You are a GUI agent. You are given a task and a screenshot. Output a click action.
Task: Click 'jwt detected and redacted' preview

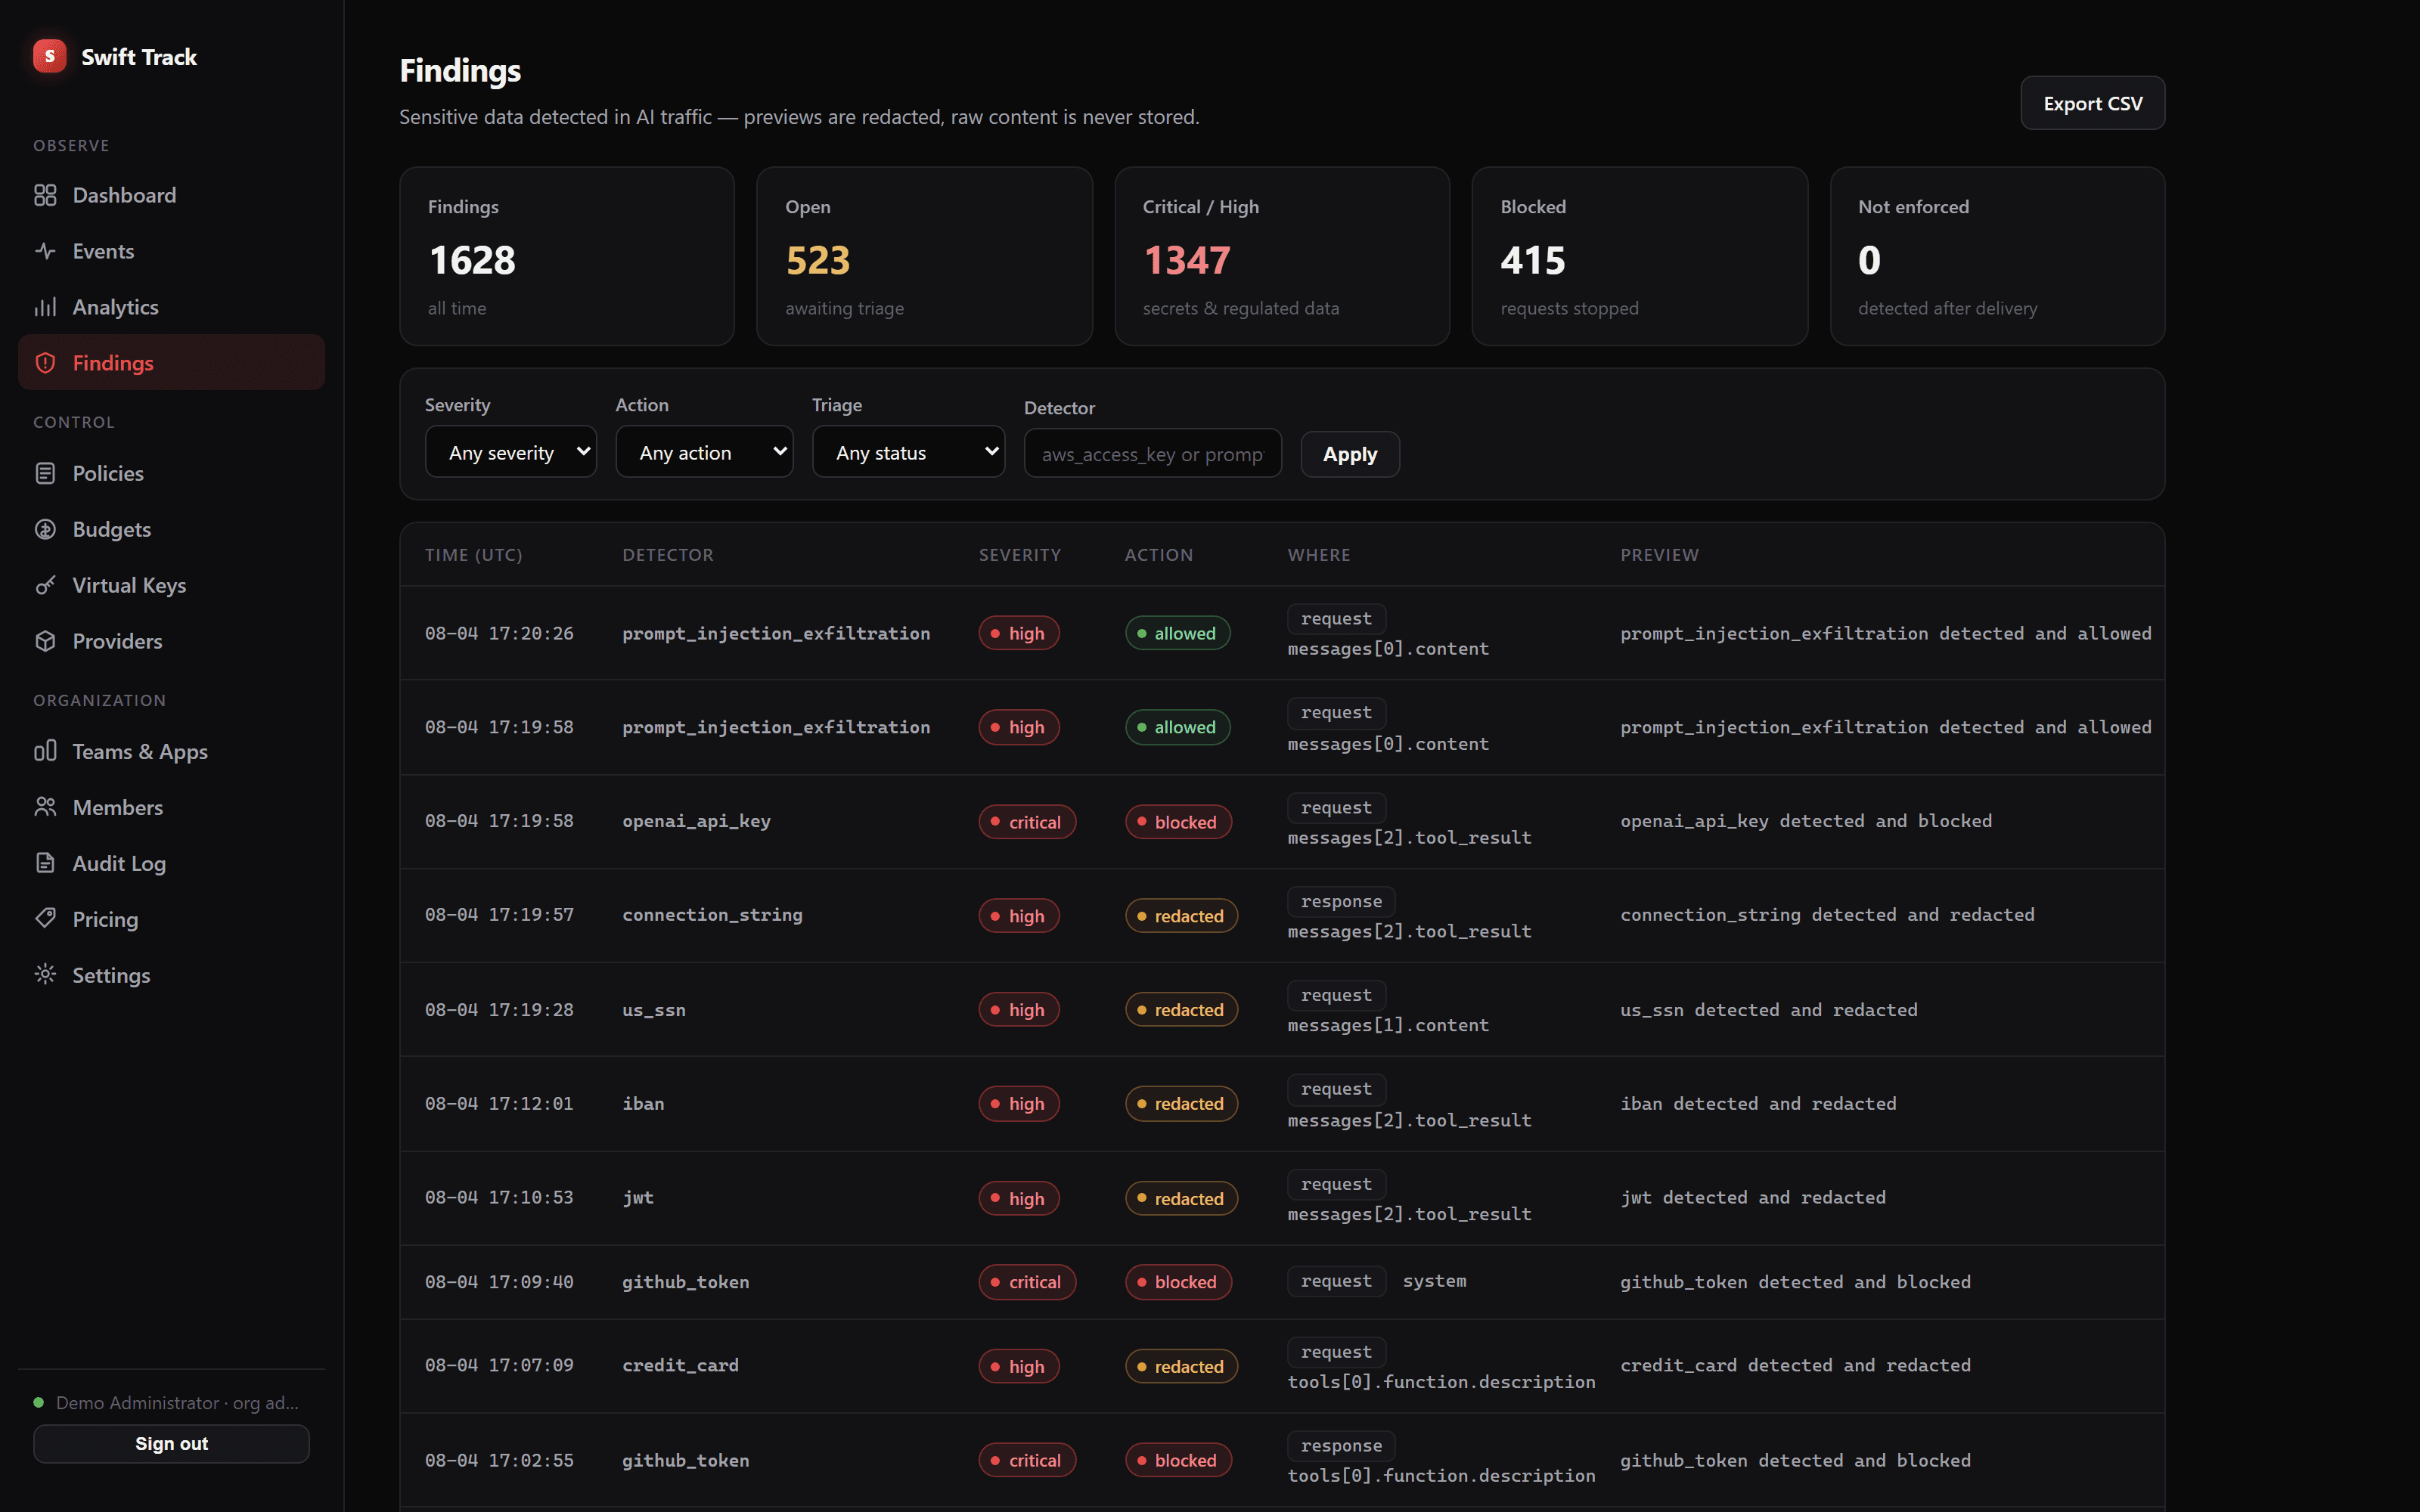[x=1753, y=1198]
